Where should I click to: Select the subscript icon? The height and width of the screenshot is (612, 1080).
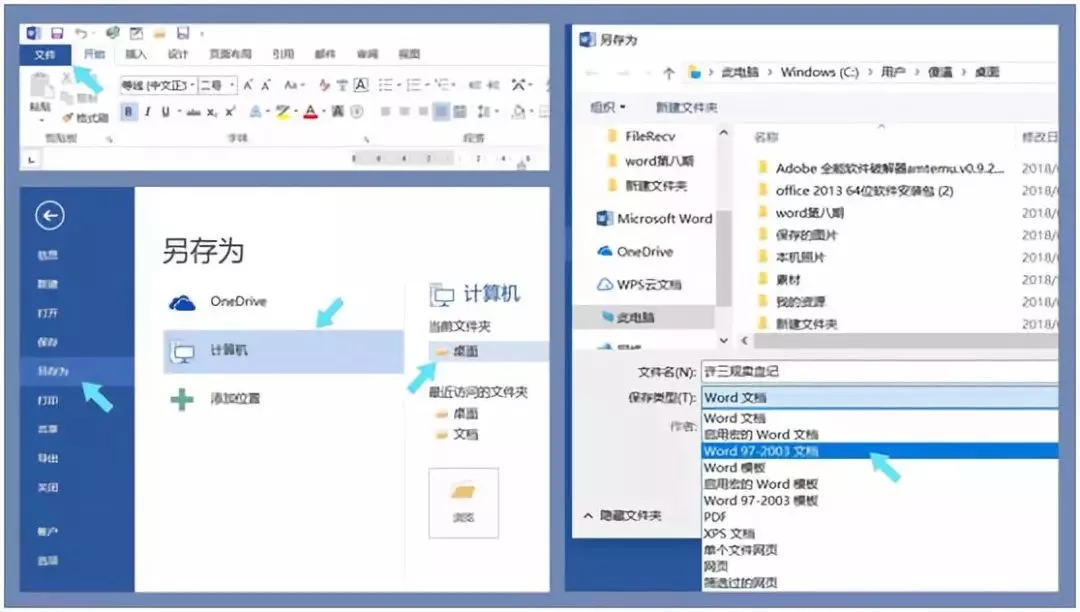pyautogui.click(x=209, y=110)
